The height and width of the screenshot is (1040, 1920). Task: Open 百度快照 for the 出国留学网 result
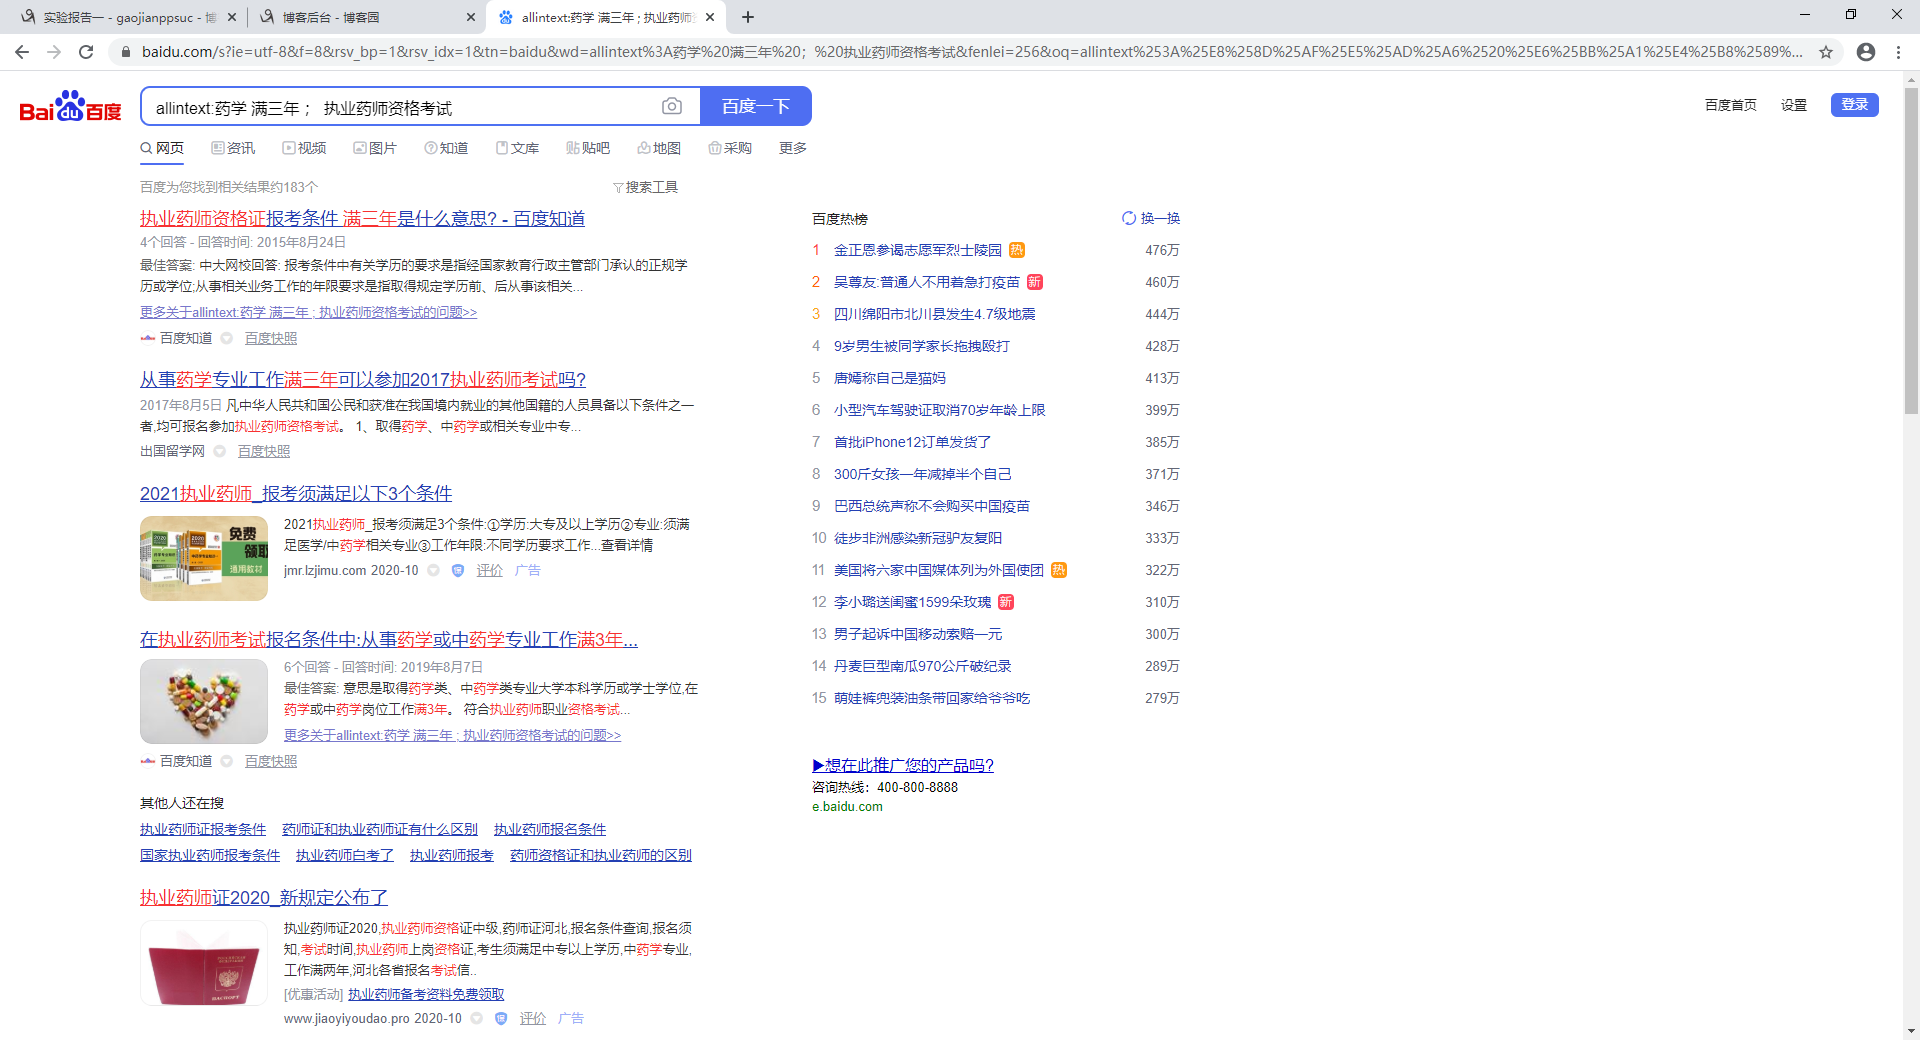pyautogui.click(x=264, y=451)
